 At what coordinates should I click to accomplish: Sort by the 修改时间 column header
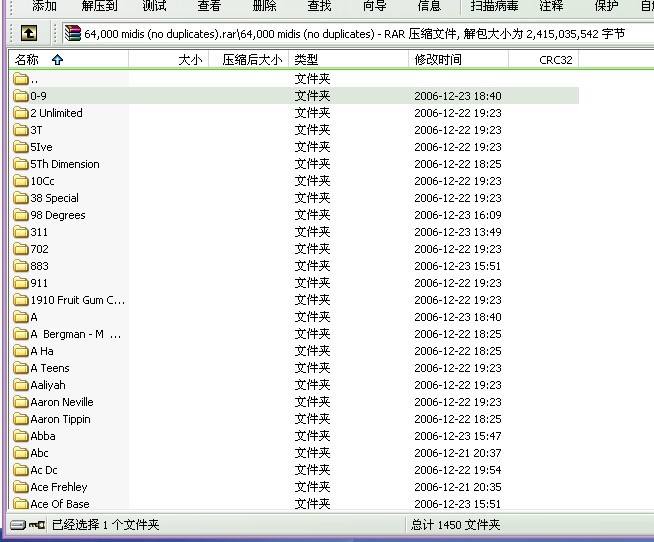click(458, 60)
